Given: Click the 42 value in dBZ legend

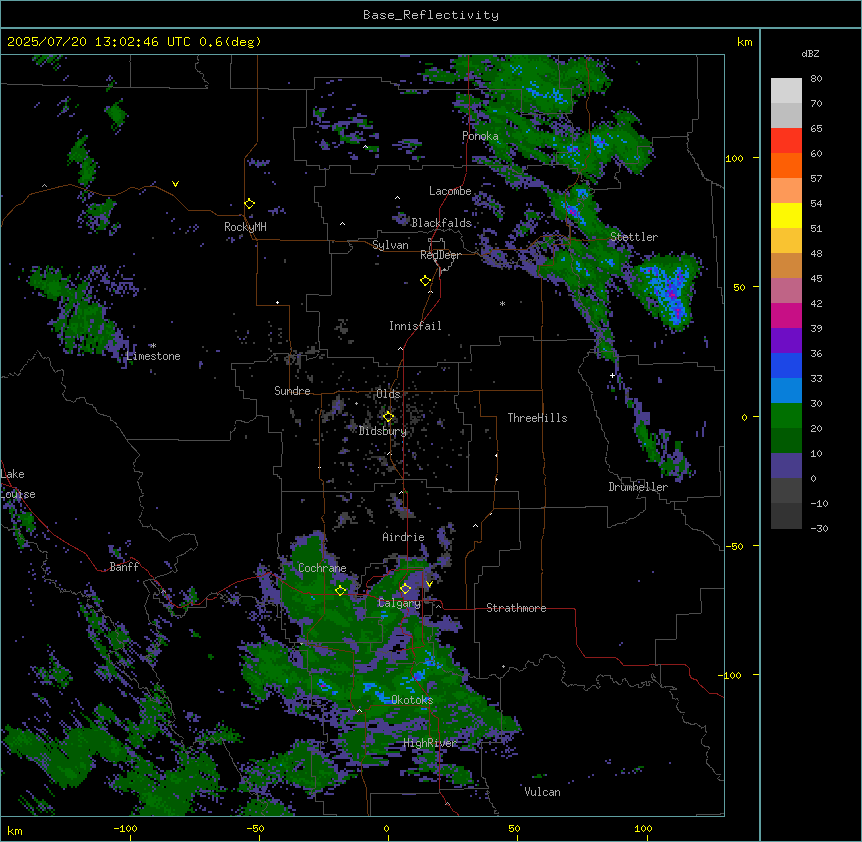Looking at the screenshot, I should (x=816, y=303).
